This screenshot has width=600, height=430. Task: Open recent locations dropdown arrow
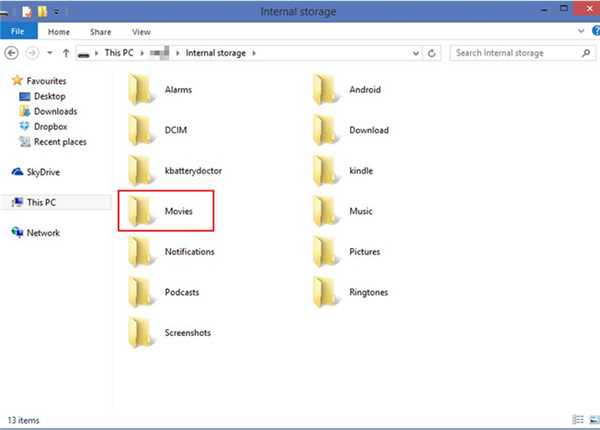(x=50, y=53)
